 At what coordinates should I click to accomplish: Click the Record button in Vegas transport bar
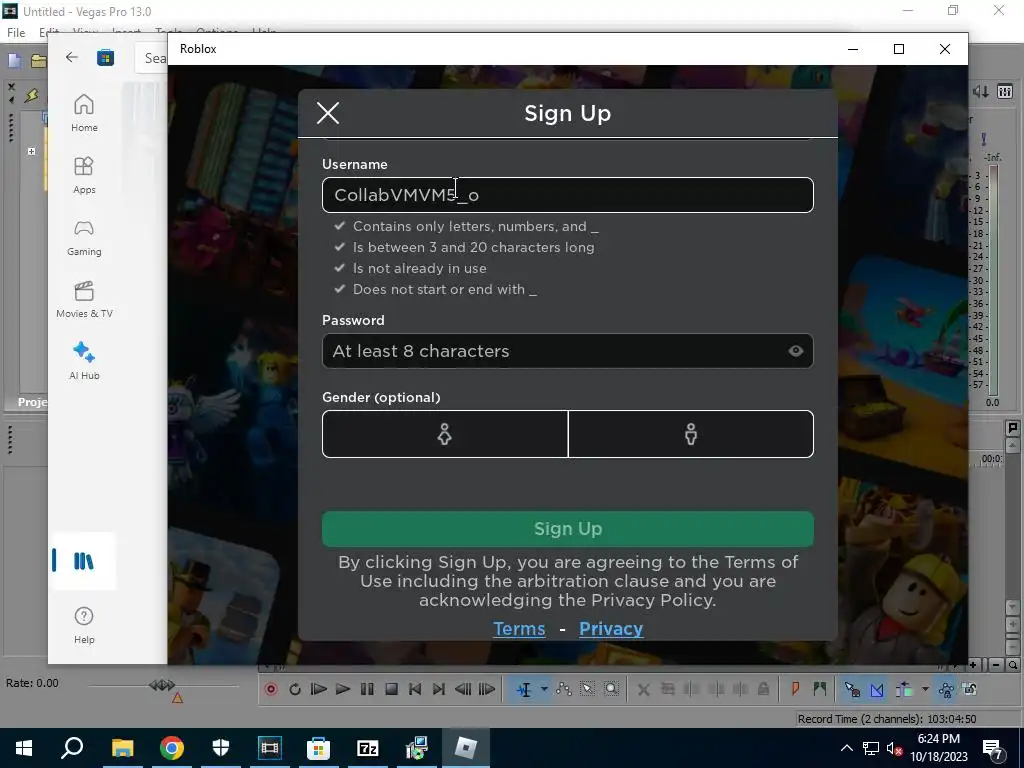coord(270,689)
